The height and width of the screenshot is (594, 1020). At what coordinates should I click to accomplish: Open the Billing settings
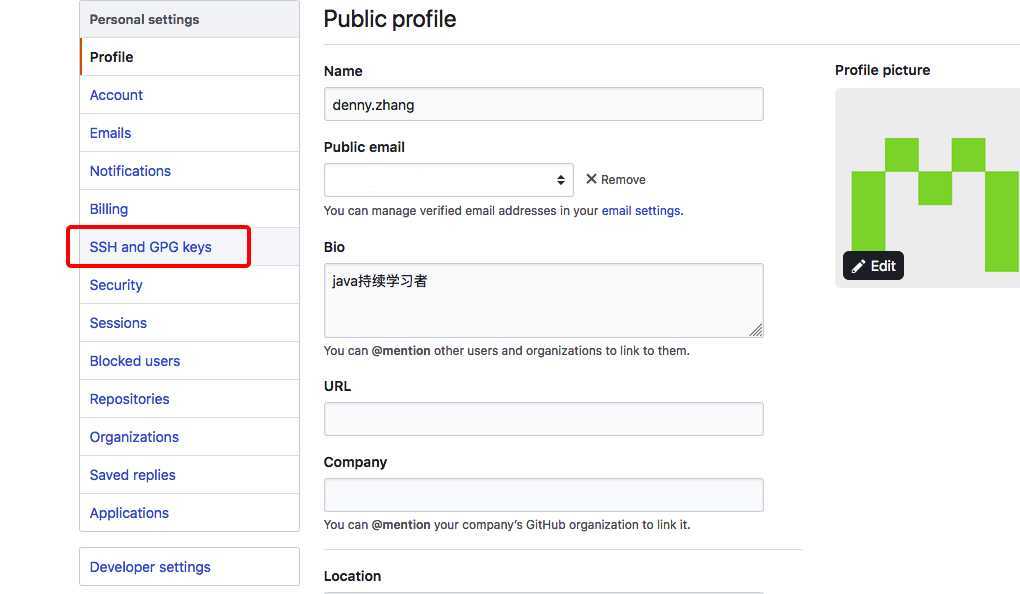109,209
